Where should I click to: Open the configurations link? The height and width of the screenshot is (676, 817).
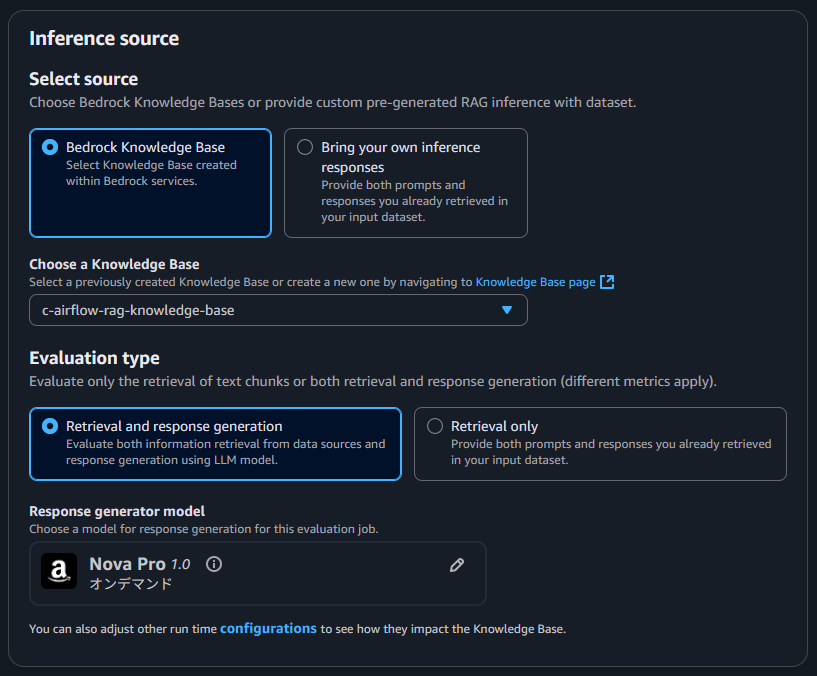pyautogui.click(x=268, y=628)
